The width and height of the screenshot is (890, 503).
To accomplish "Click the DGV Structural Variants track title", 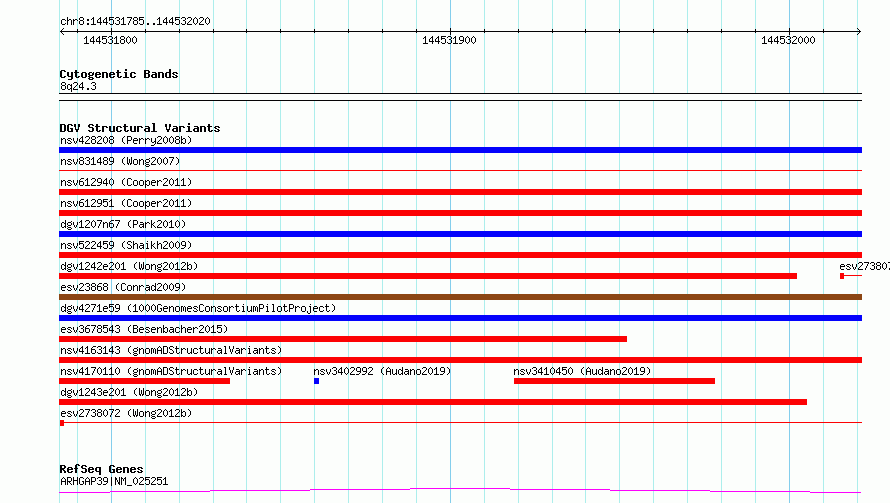I will (140, 128).
